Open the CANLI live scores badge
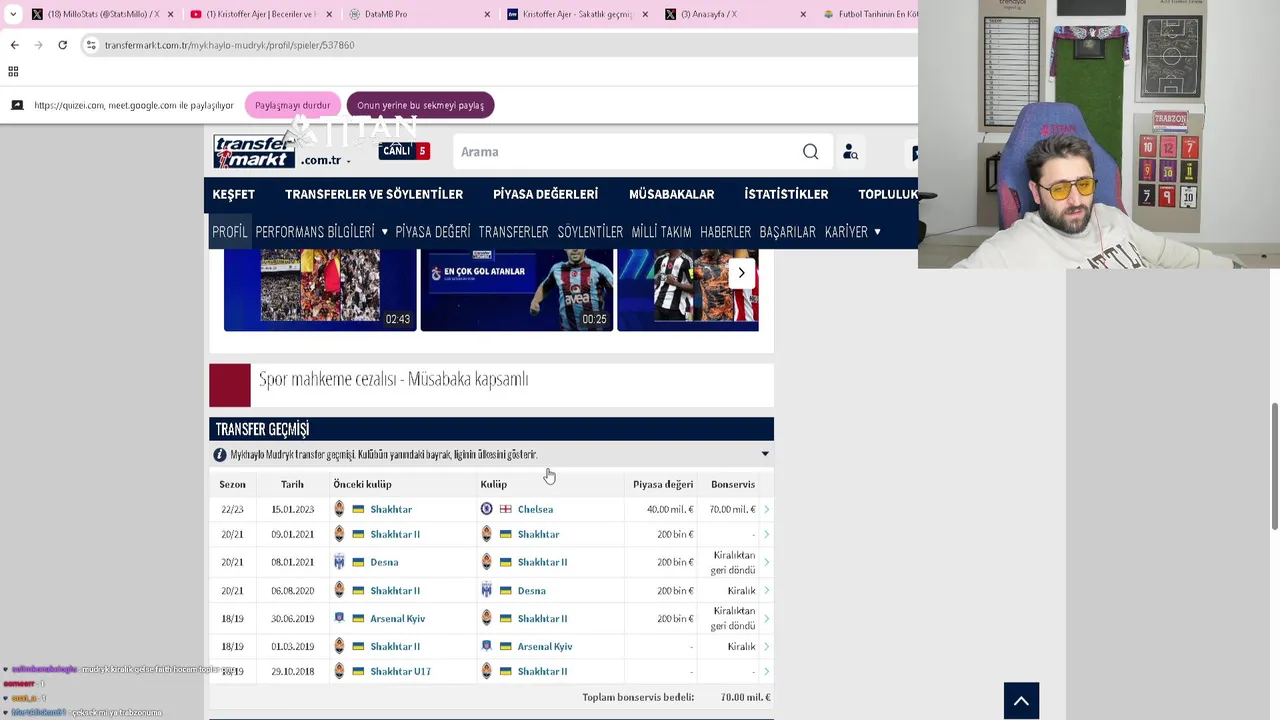 [404, 151]
